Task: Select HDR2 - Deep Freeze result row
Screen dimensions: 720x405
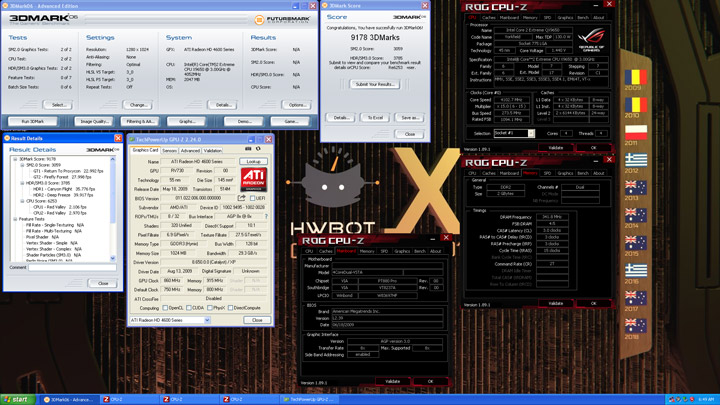Action: pyautogui.click(x=63, y=195)
